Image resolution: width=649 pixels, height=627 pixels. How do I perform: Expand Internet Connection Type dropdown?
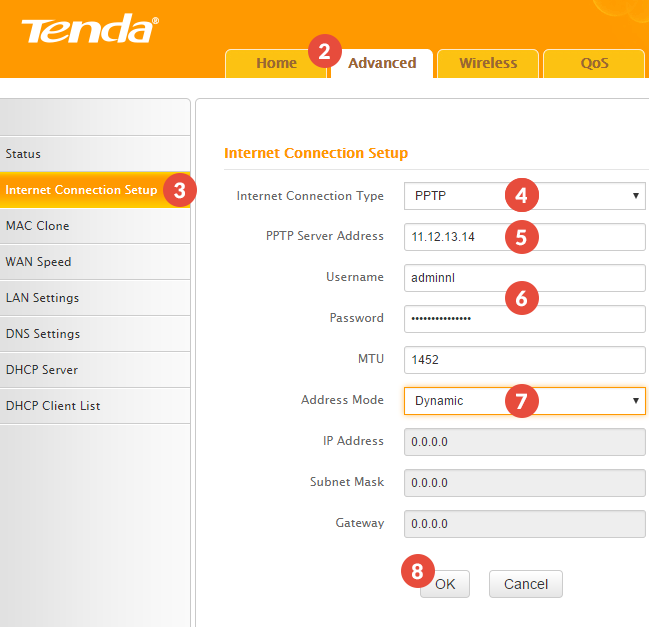524,196
